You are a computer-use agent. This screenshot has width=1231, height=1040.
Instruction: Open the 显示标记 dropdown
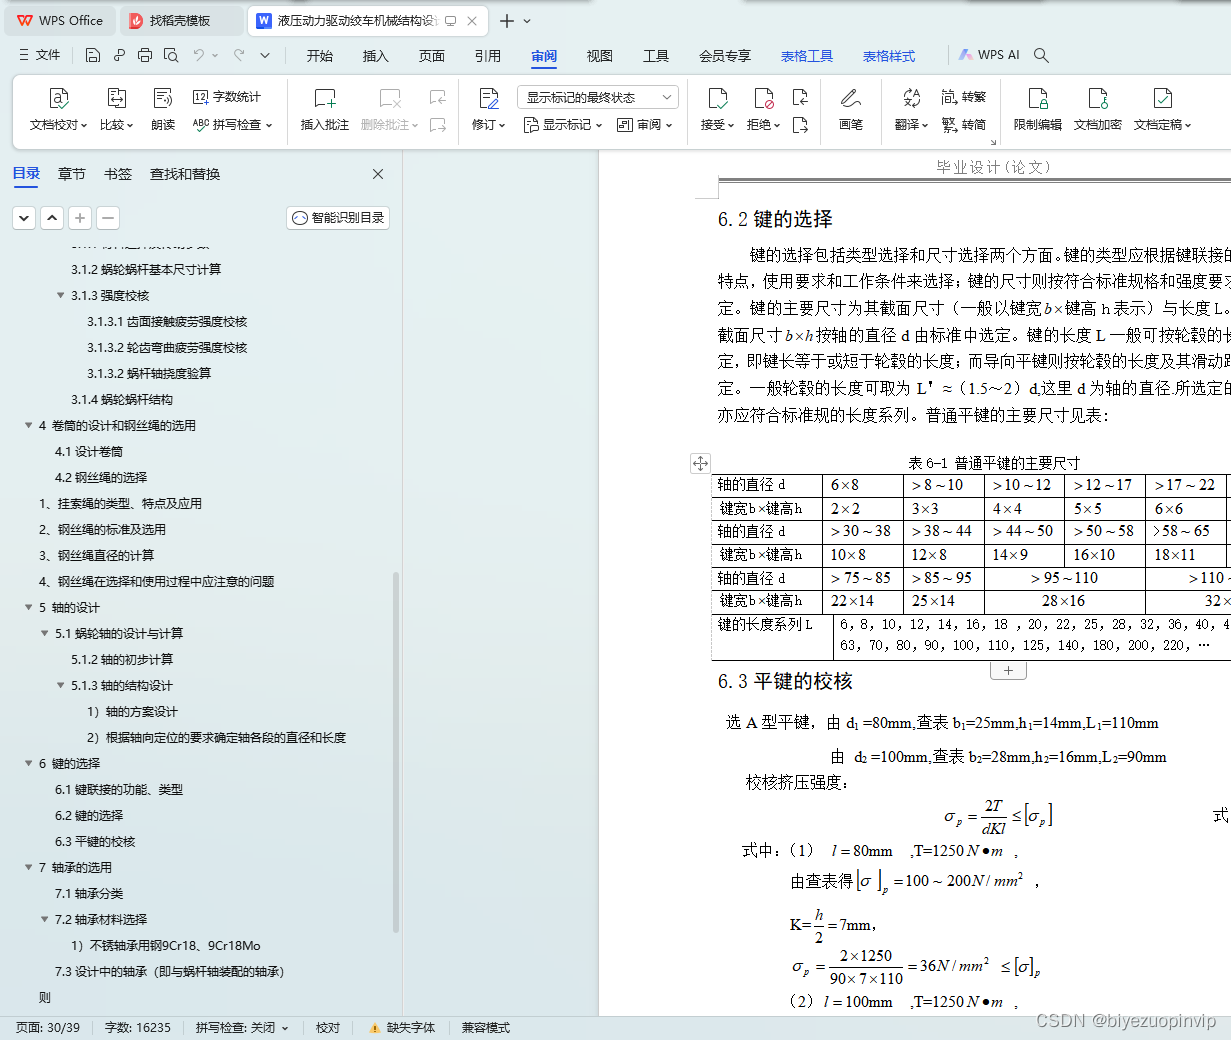[563, 125]
